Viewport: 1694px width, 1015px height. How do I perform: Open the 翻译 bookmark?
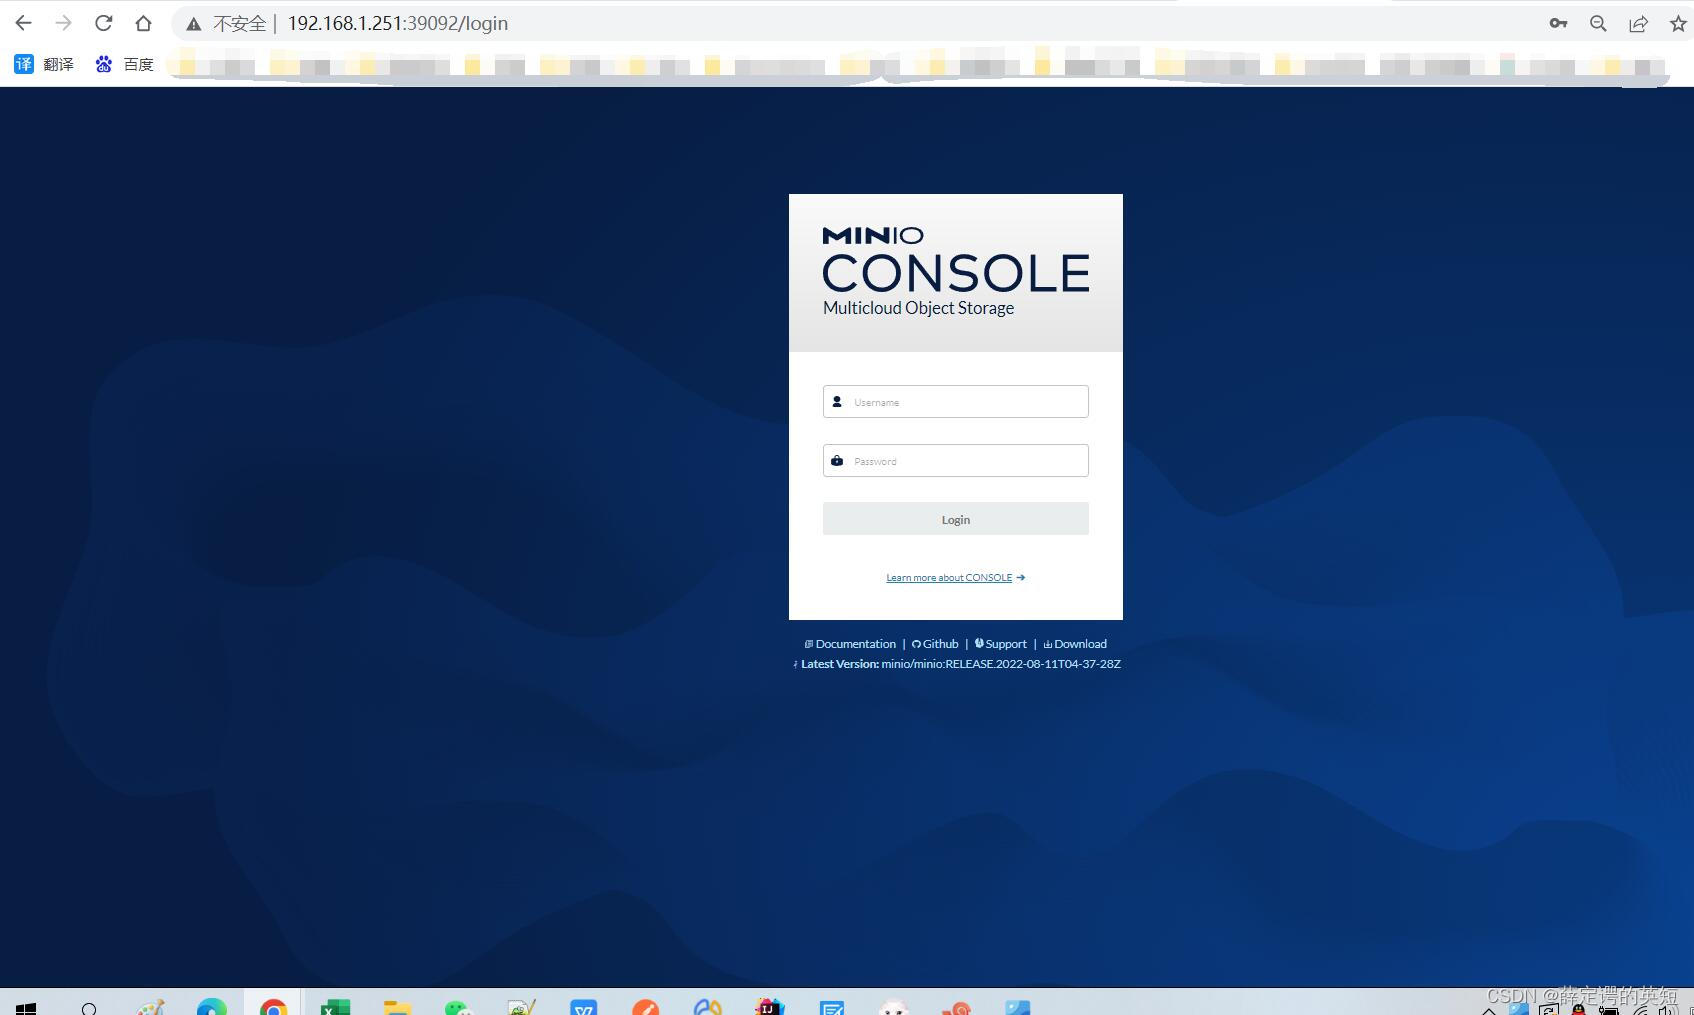pyautogui.click(x=44, y=64)
